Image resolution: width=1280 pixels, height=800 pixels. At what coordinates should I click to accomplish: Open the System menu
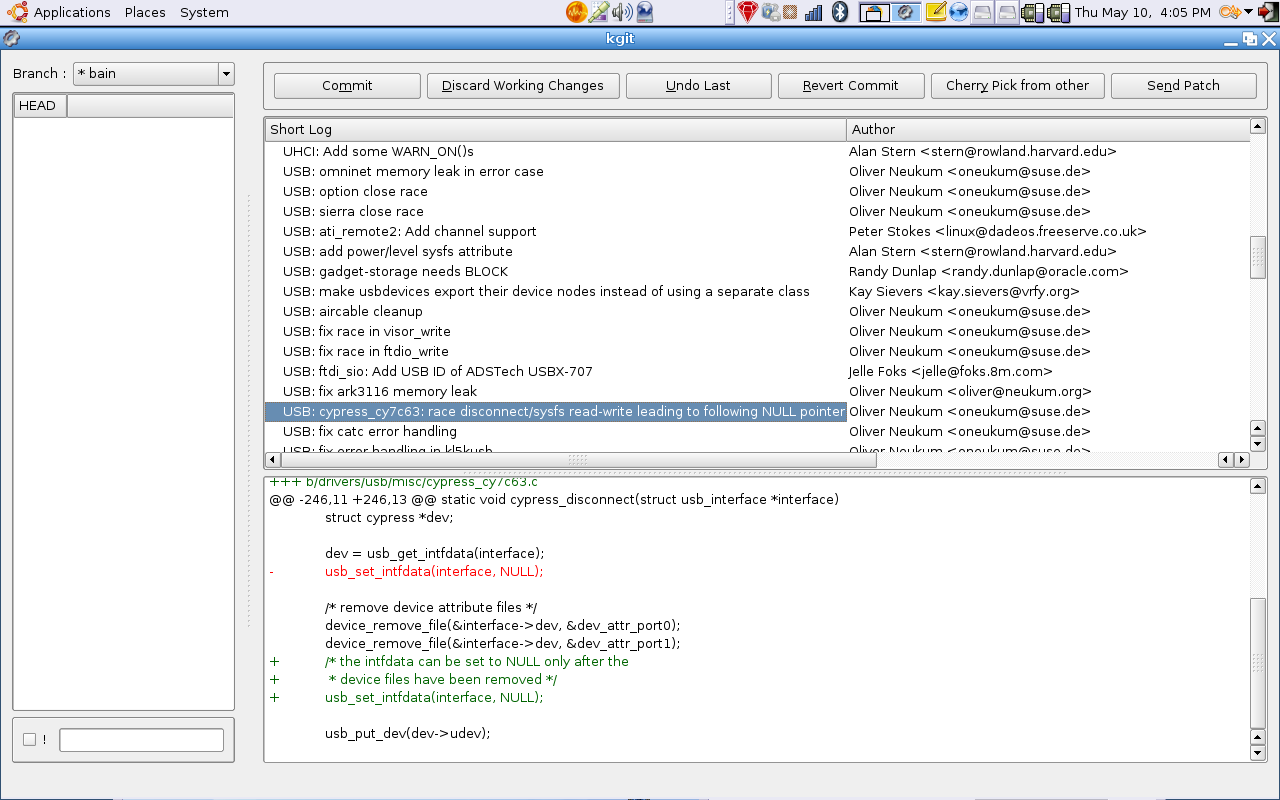click(204, 12)
